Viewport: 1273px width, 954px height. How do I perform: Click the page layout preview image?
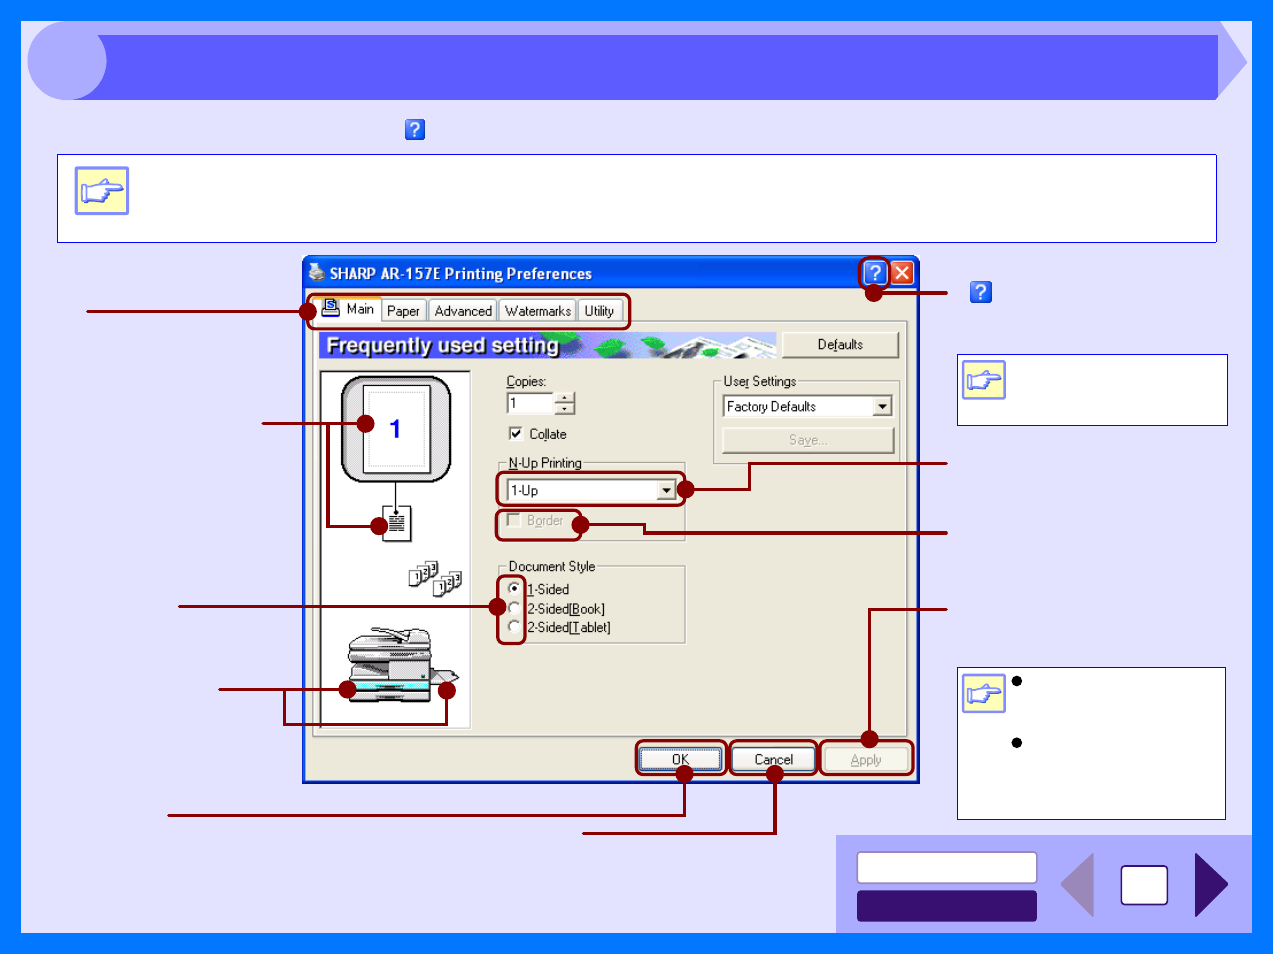(396, 429)
